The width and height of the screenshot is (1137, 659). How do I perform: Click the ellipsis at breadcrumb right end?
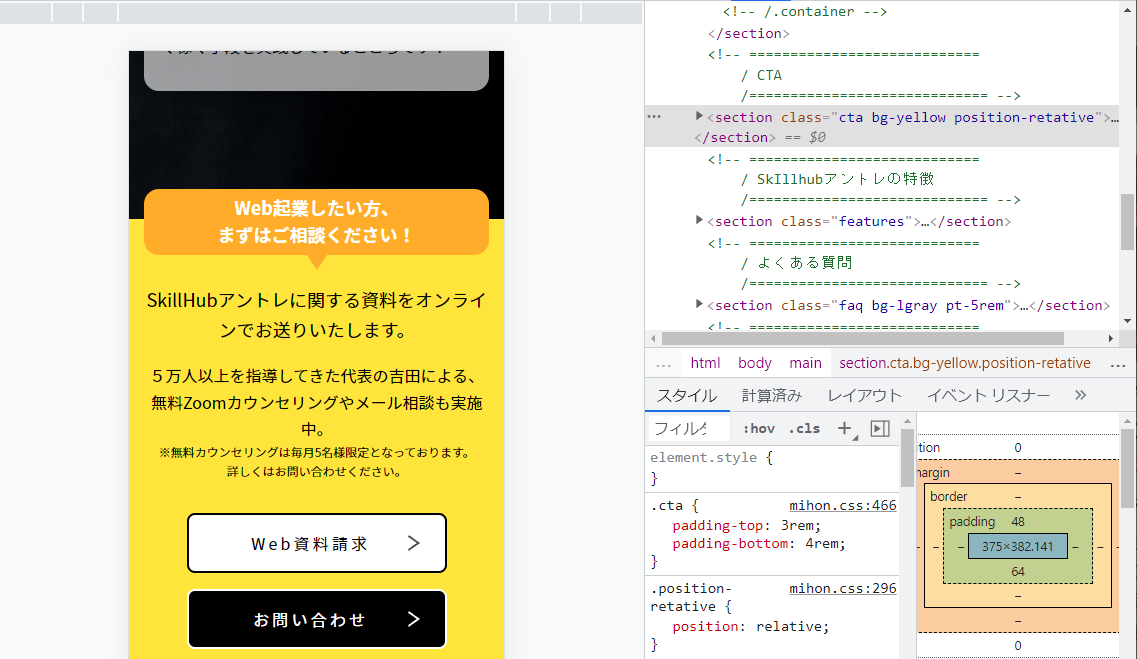tap(1117, 365)
